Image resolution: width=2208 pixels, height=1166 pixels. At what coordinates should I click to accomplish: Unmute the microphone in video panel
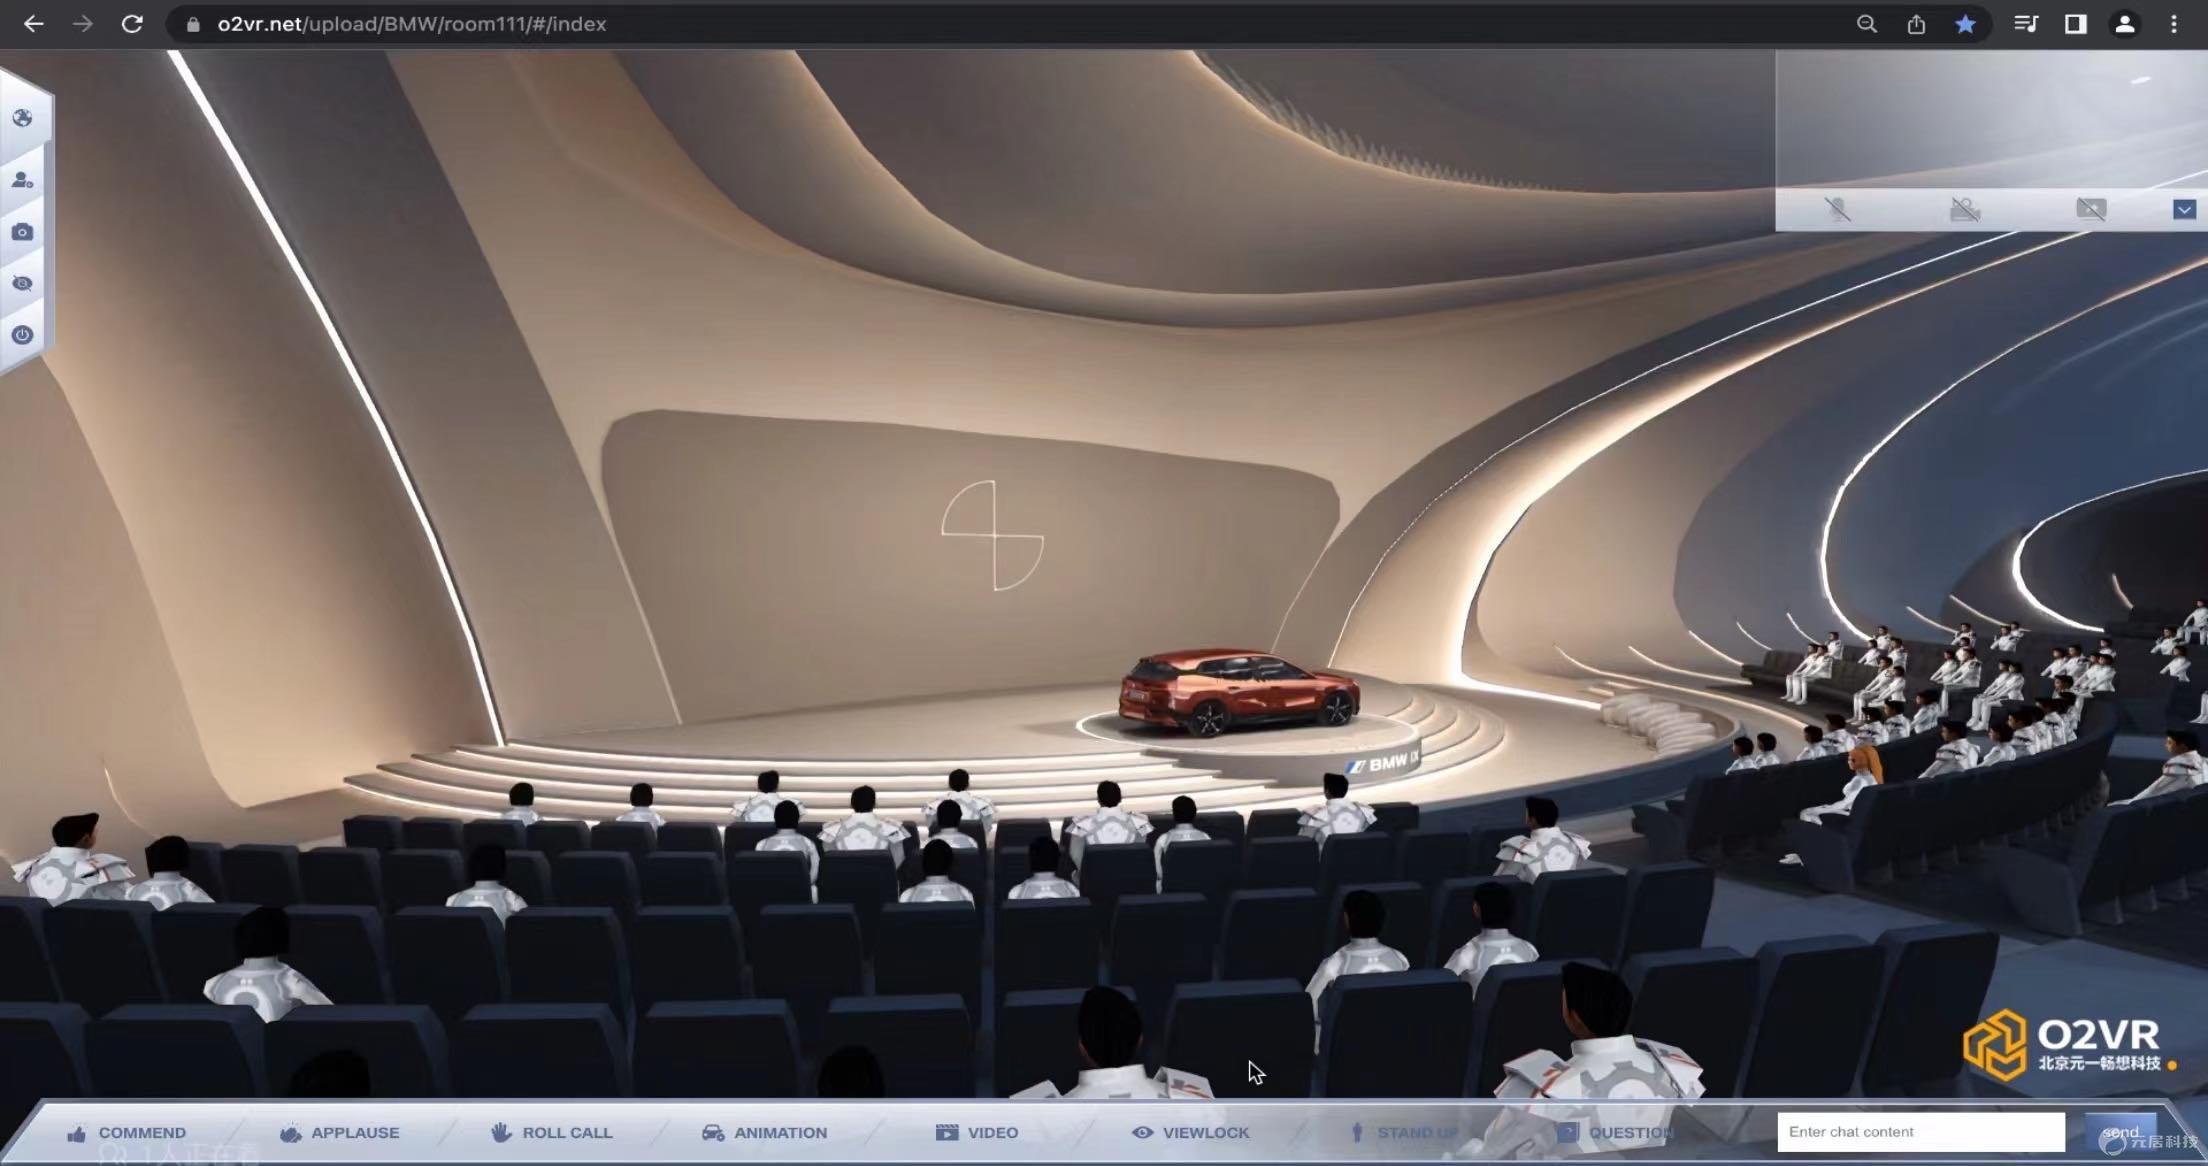tap(1837, 209)
